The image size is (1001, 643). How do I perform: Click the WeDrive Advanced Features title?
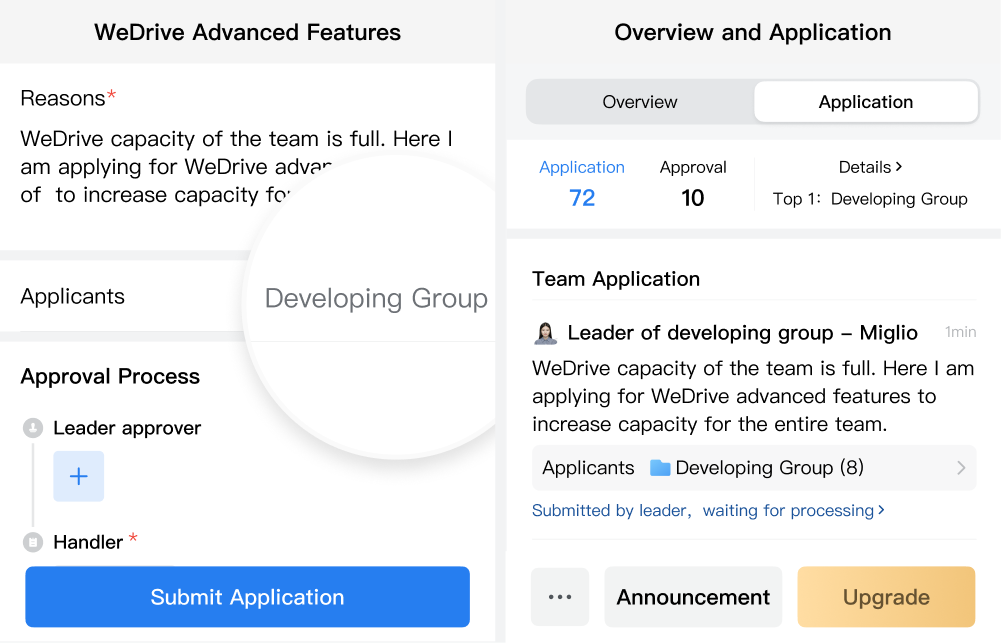248,33
